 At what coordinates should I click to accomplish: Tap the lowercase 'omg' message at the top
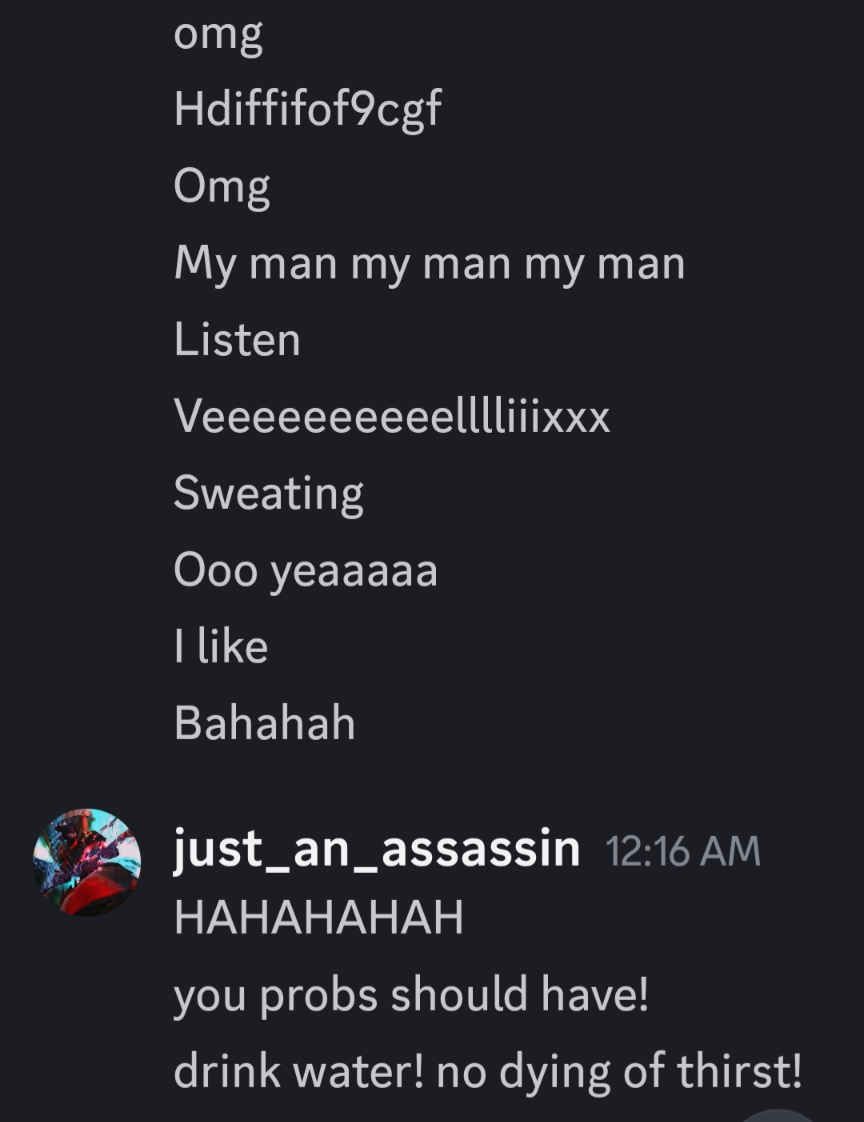point(218,36)
